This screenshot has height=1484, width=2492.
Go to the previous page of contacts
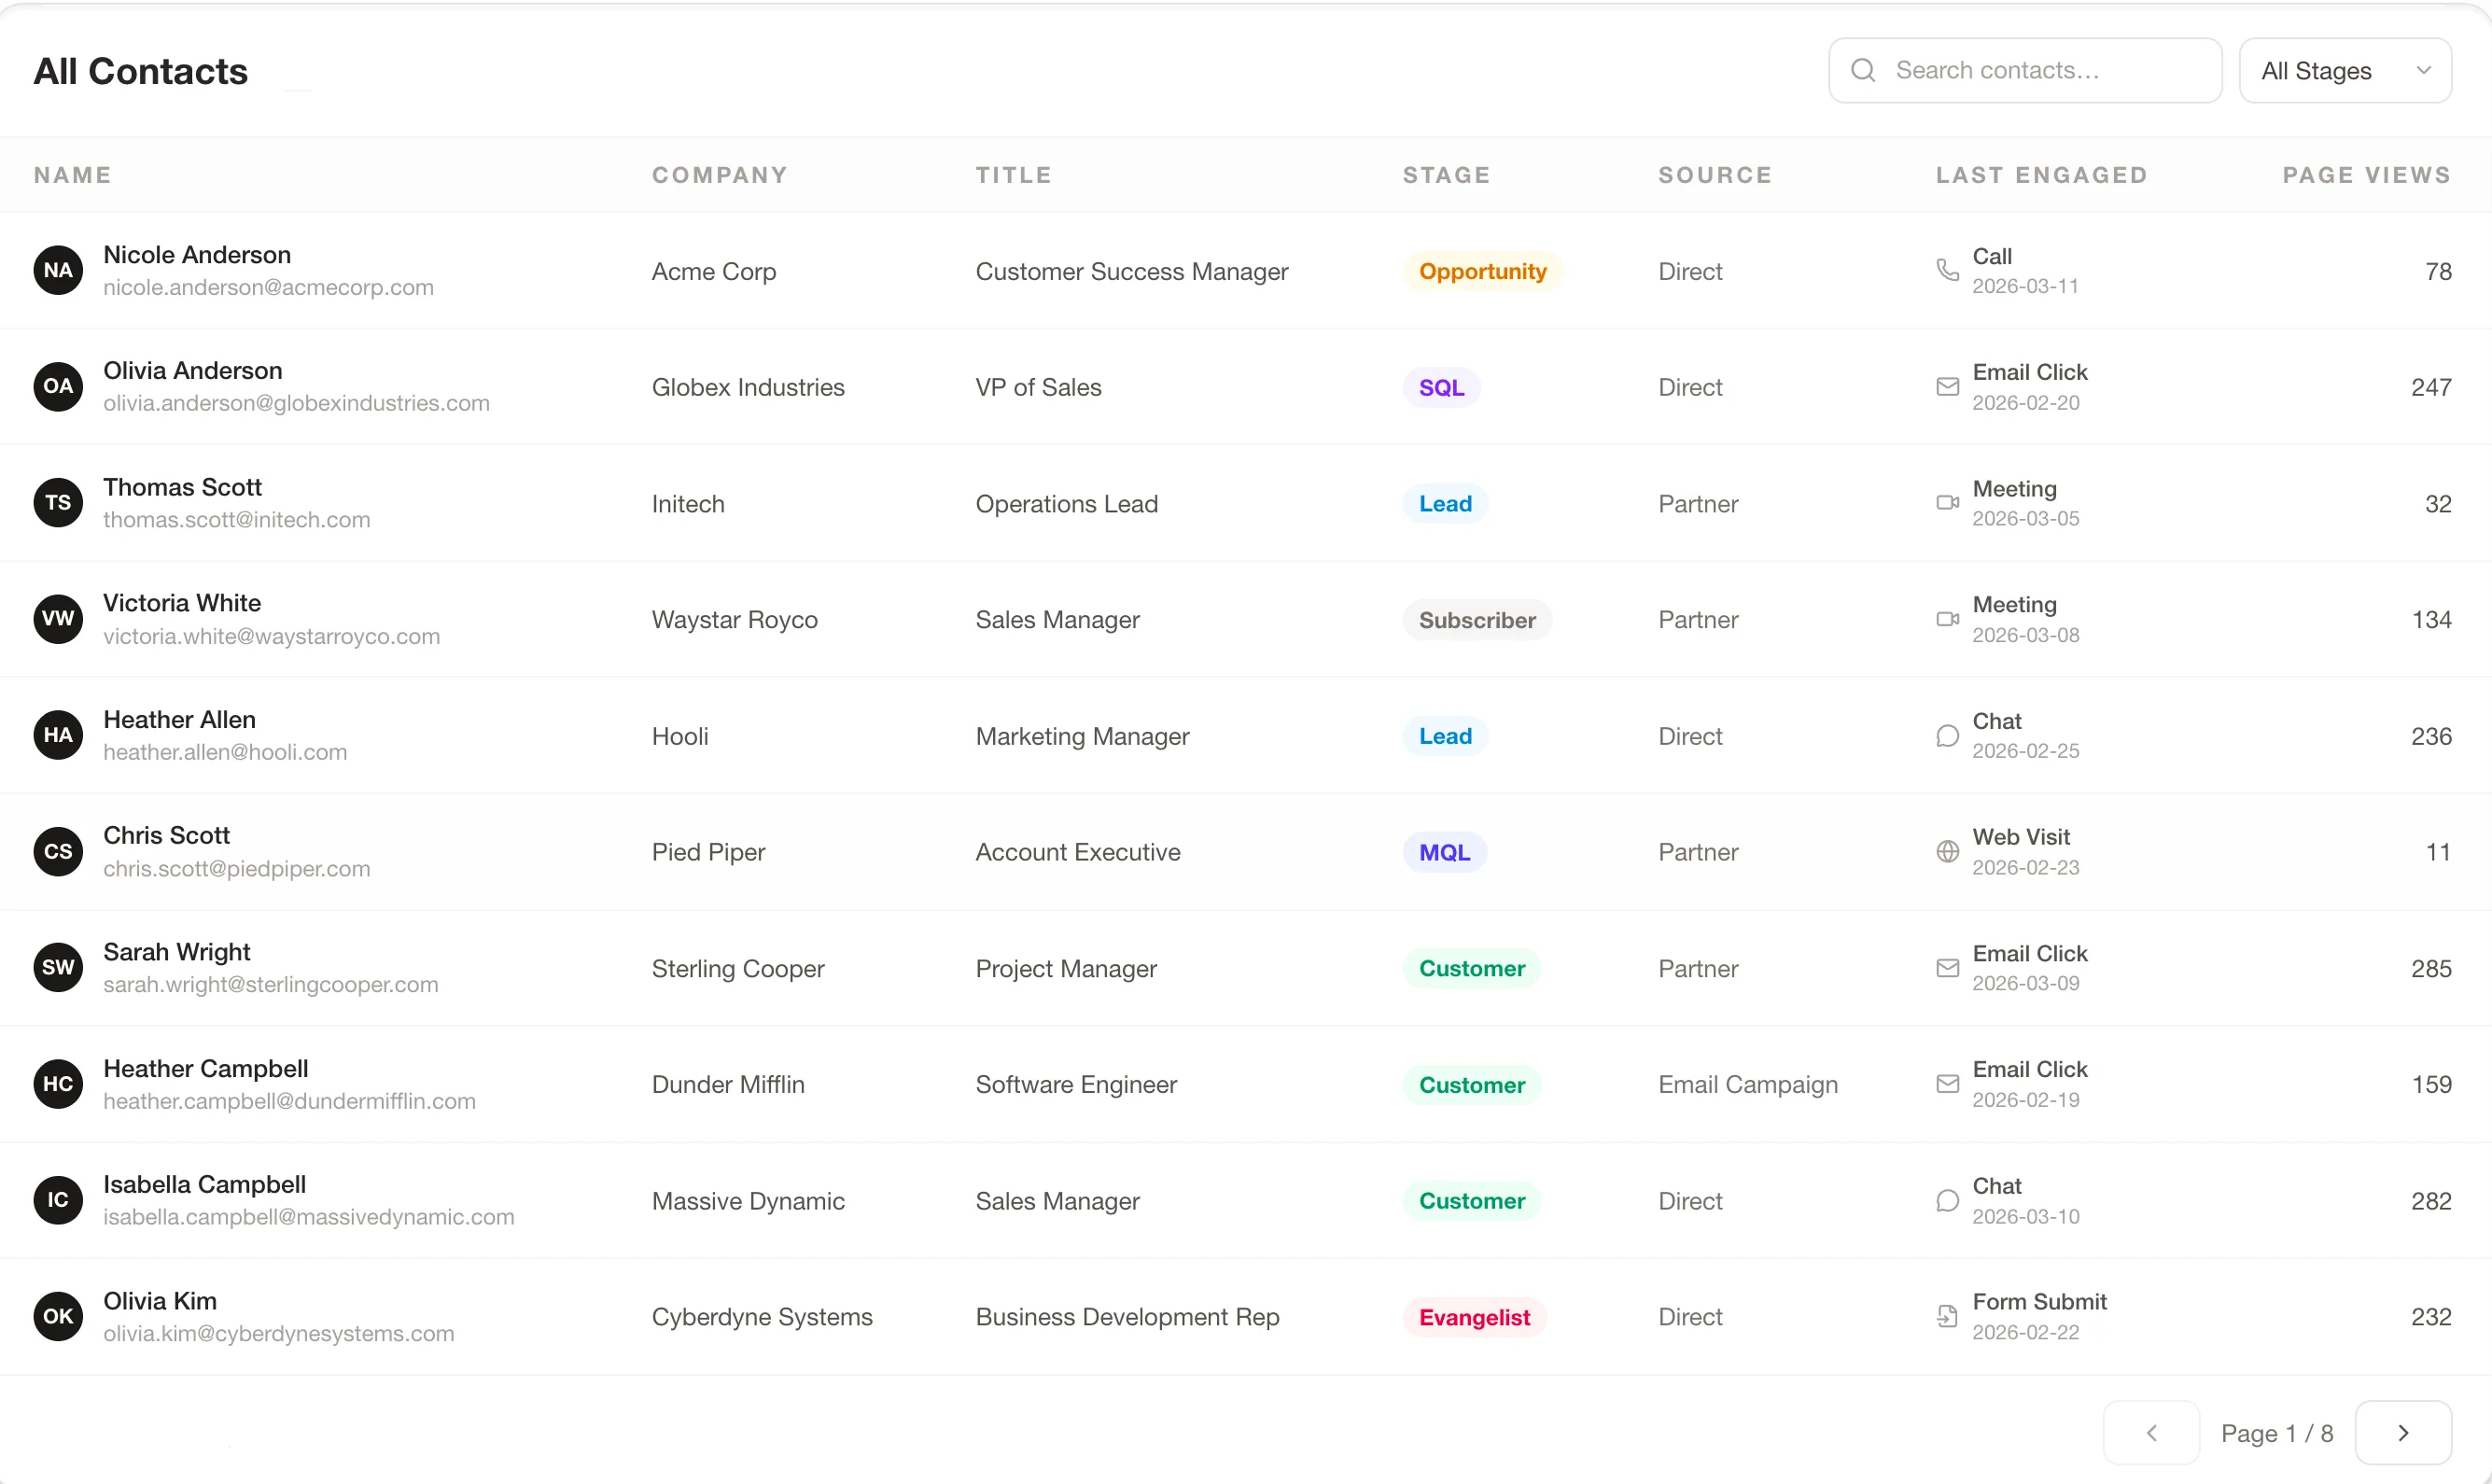point(2151,1433)
